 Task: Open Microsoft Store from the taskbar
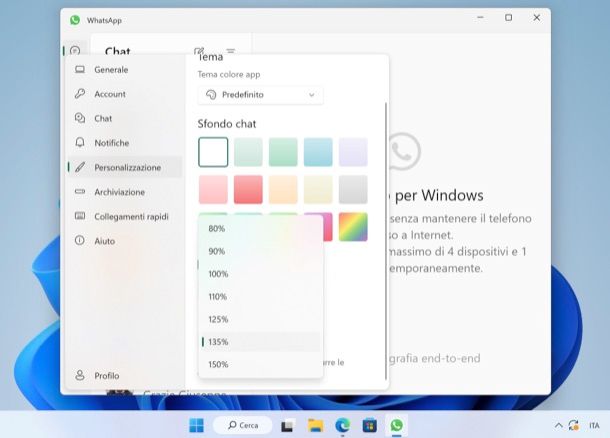coord(370,425)
